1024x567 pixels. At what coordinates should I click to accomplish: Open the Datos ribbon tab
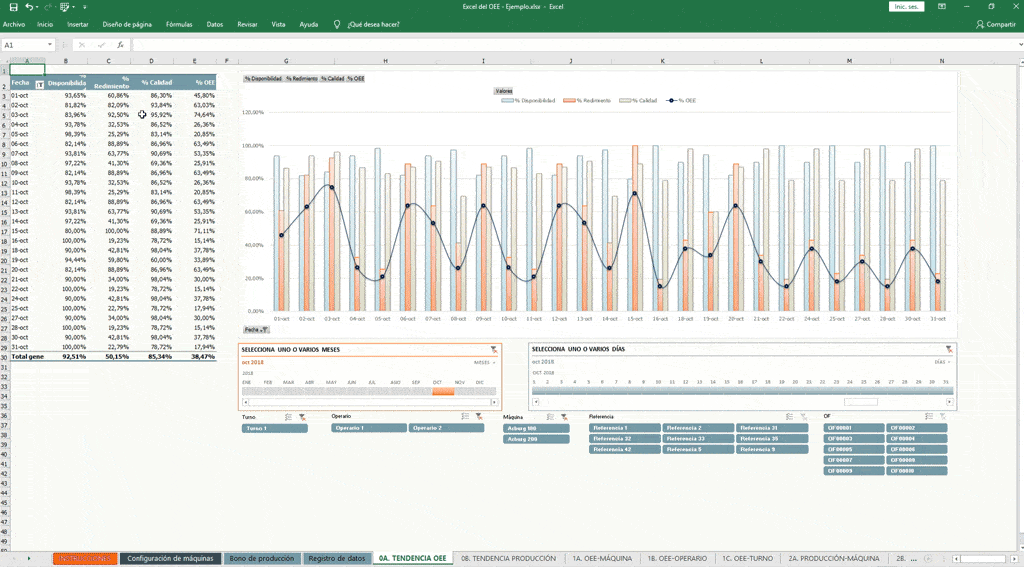(215, 24)
